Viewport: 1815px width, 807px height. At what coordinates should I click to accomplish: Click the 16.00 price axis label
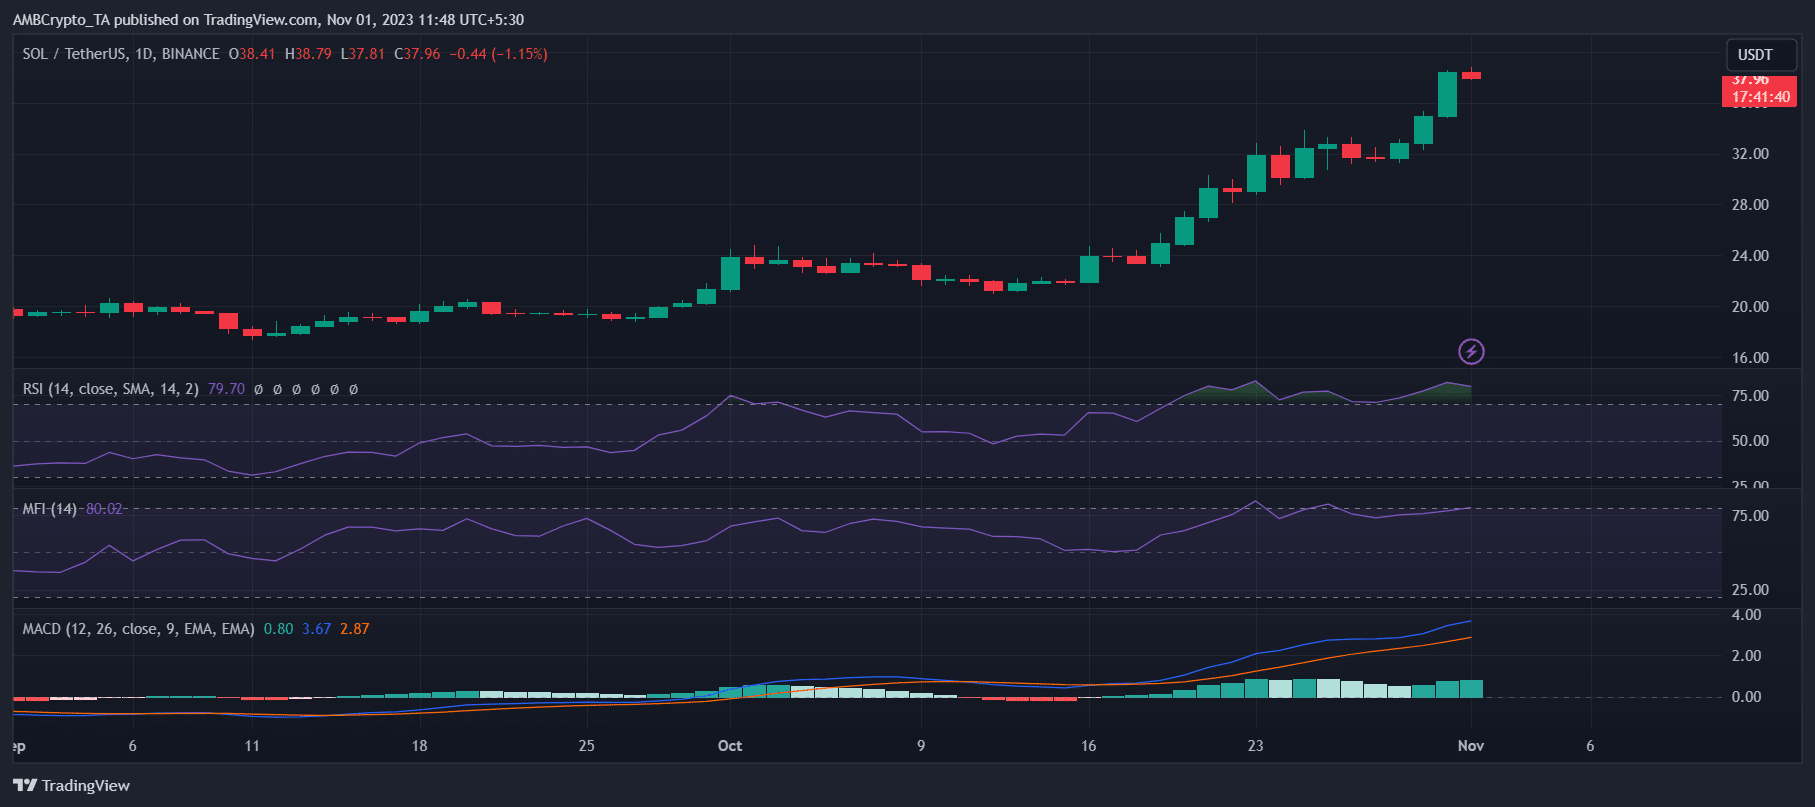(x=1750, y=358)
